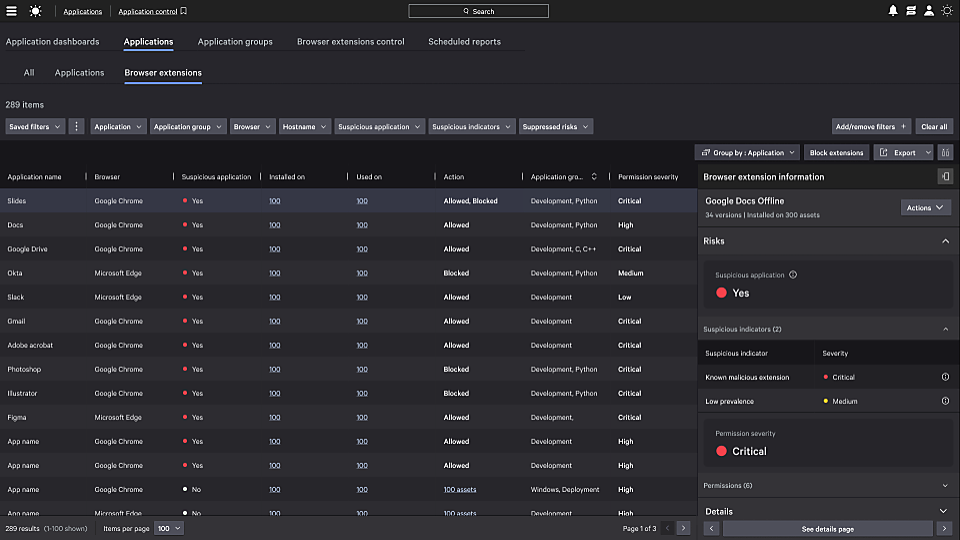The image size is (960, 540).
Task: Click the user profile icon
Action: point(929,11)
